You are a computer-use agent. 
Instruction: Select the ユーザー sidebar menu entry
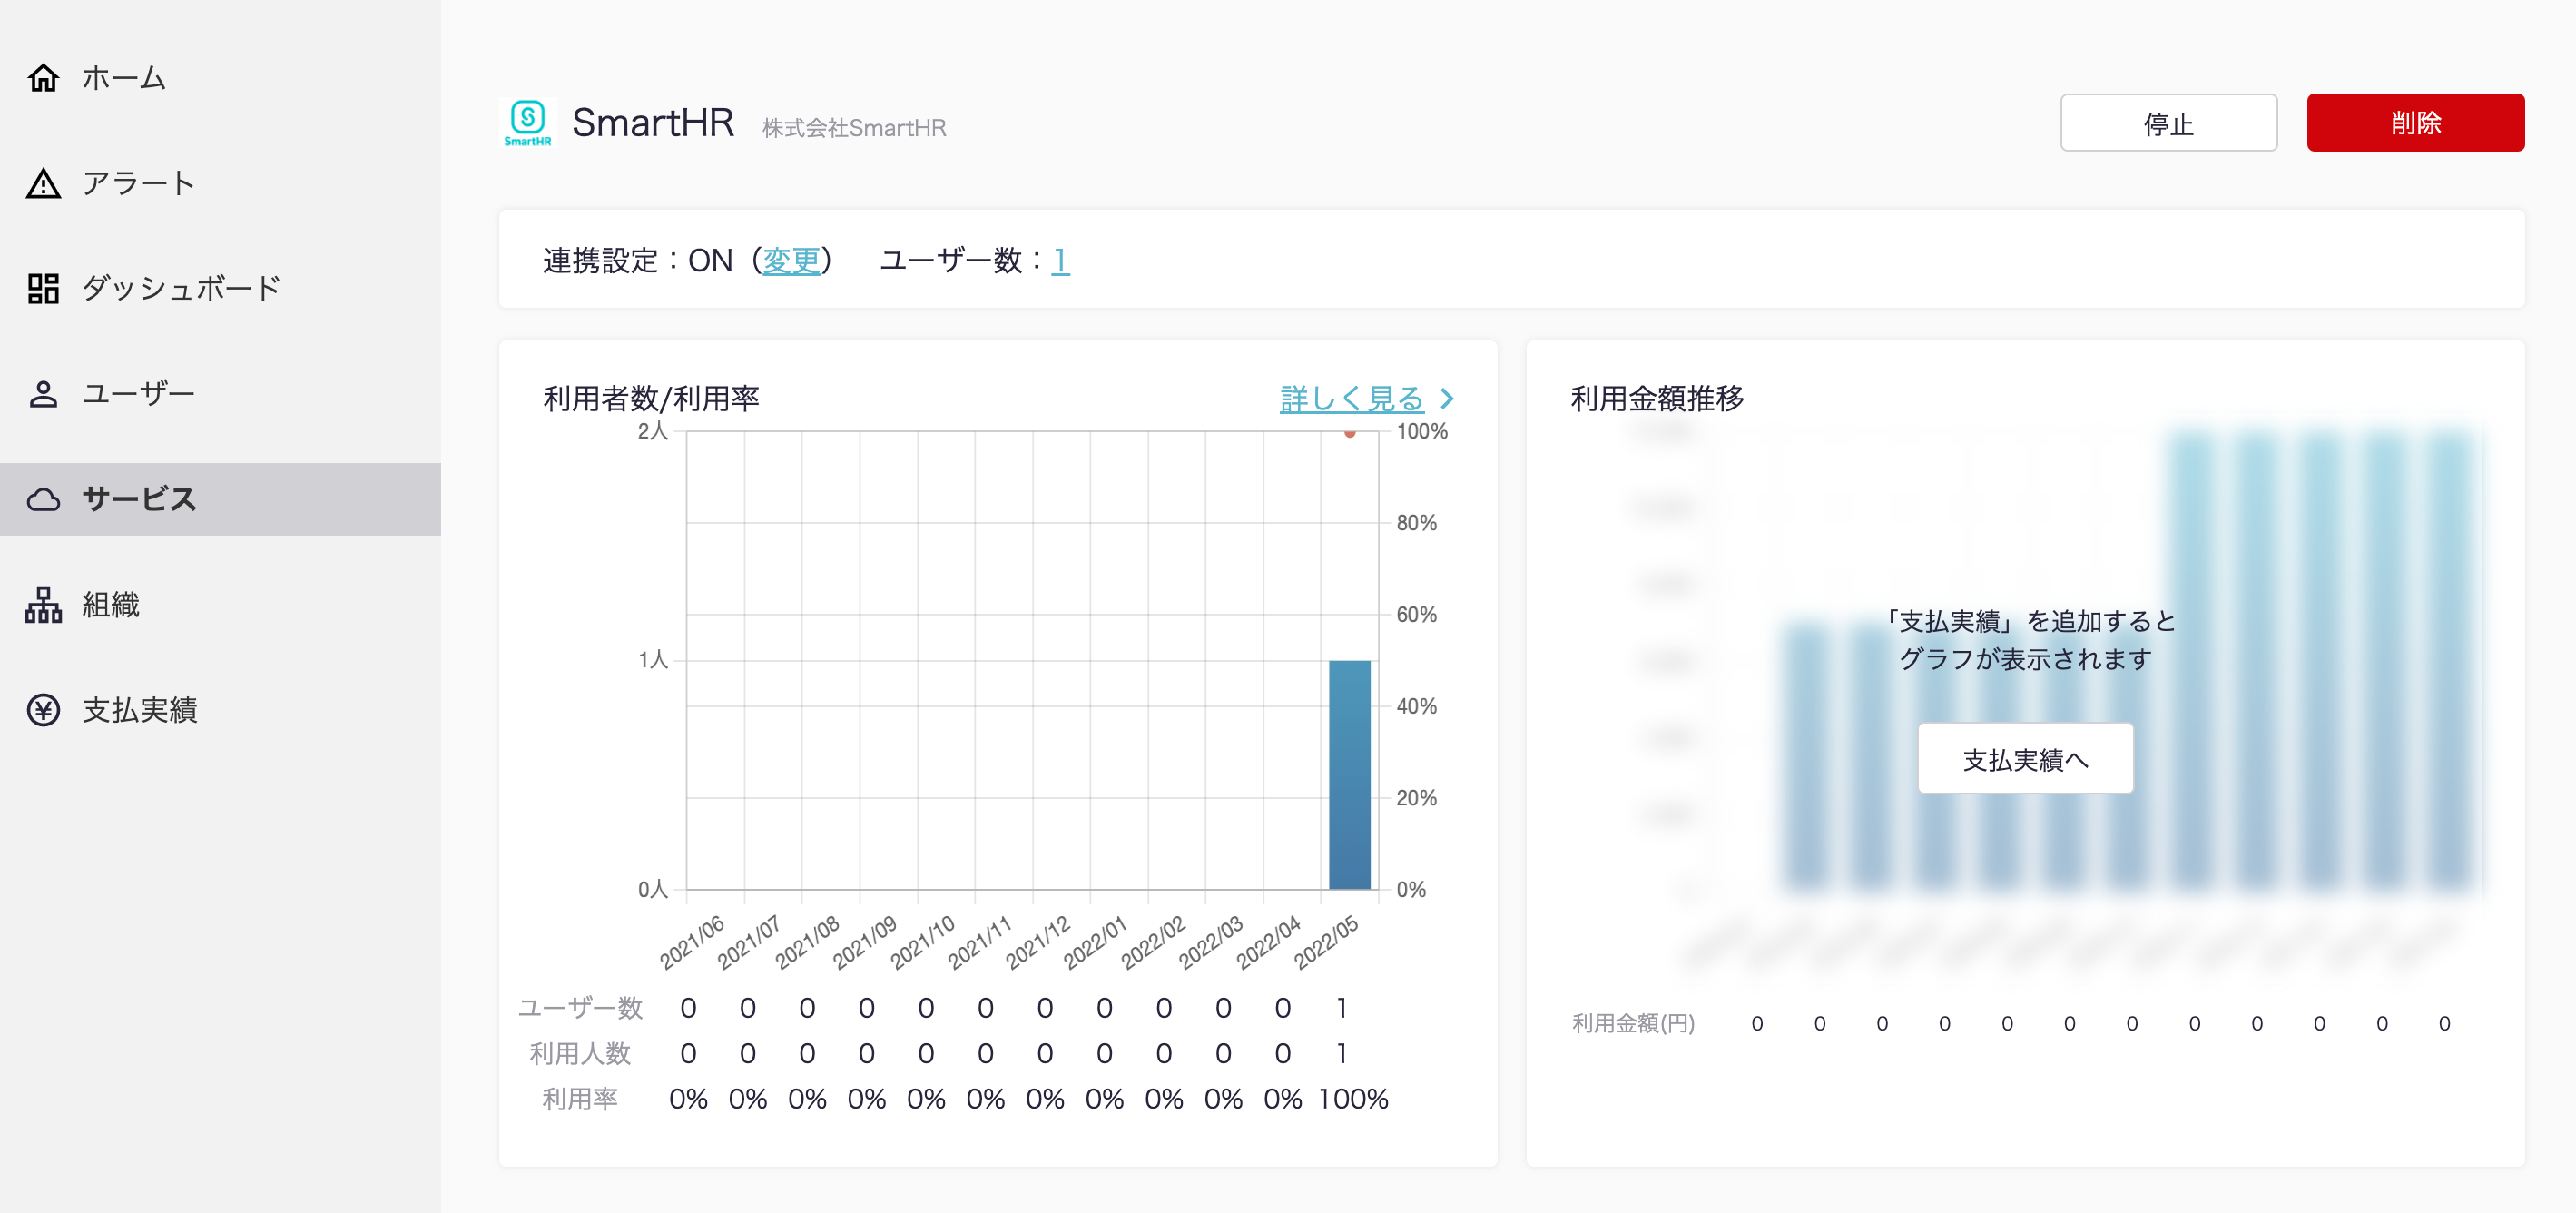pos(138,394)
